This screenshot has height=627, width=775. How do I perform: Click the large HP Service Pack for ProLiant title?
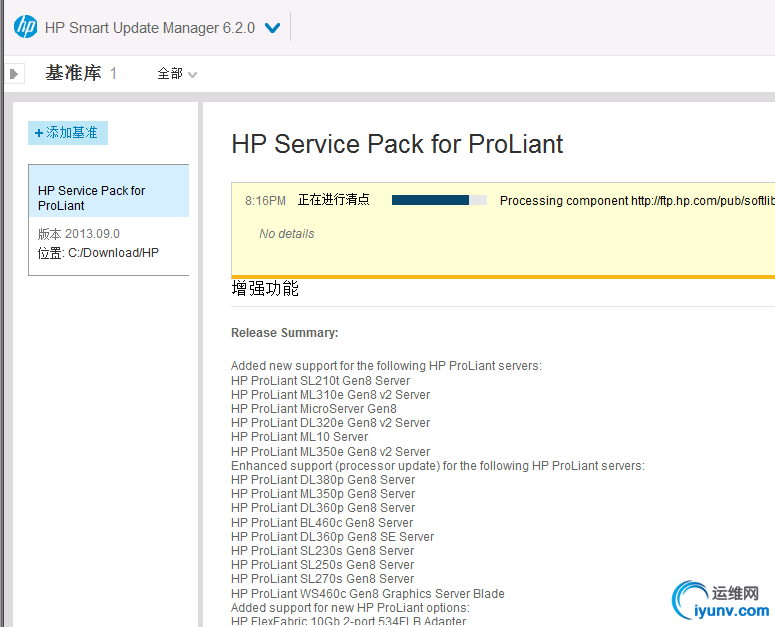[x=397, y=144]
